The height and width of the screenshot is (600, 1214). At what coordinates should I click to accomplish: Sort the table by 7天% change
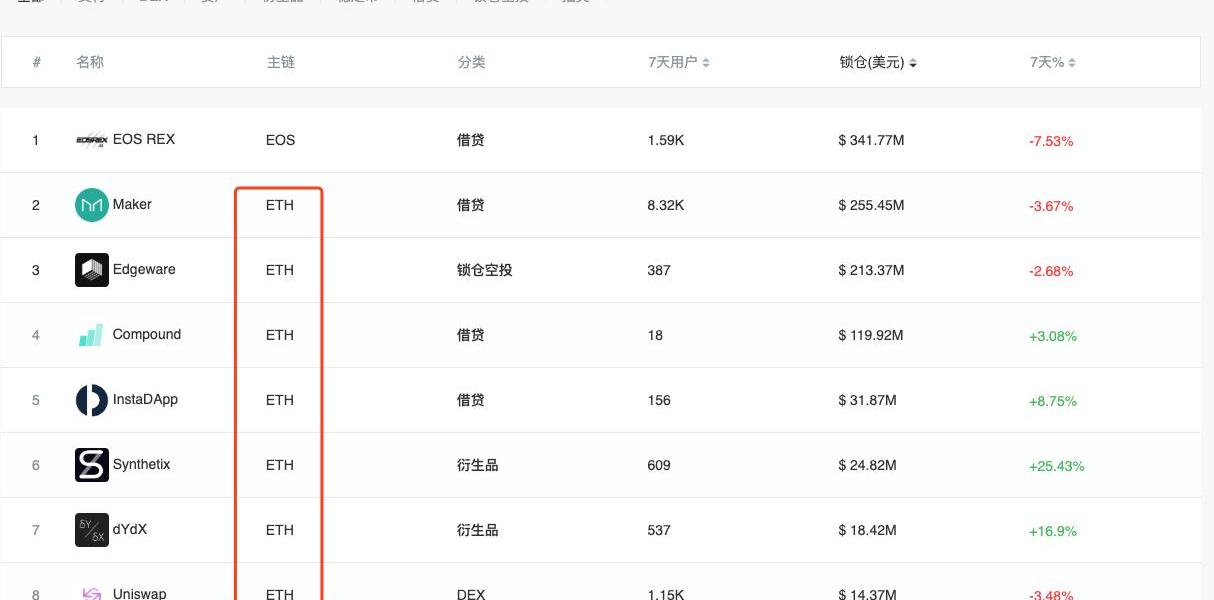click(1052, 63)
